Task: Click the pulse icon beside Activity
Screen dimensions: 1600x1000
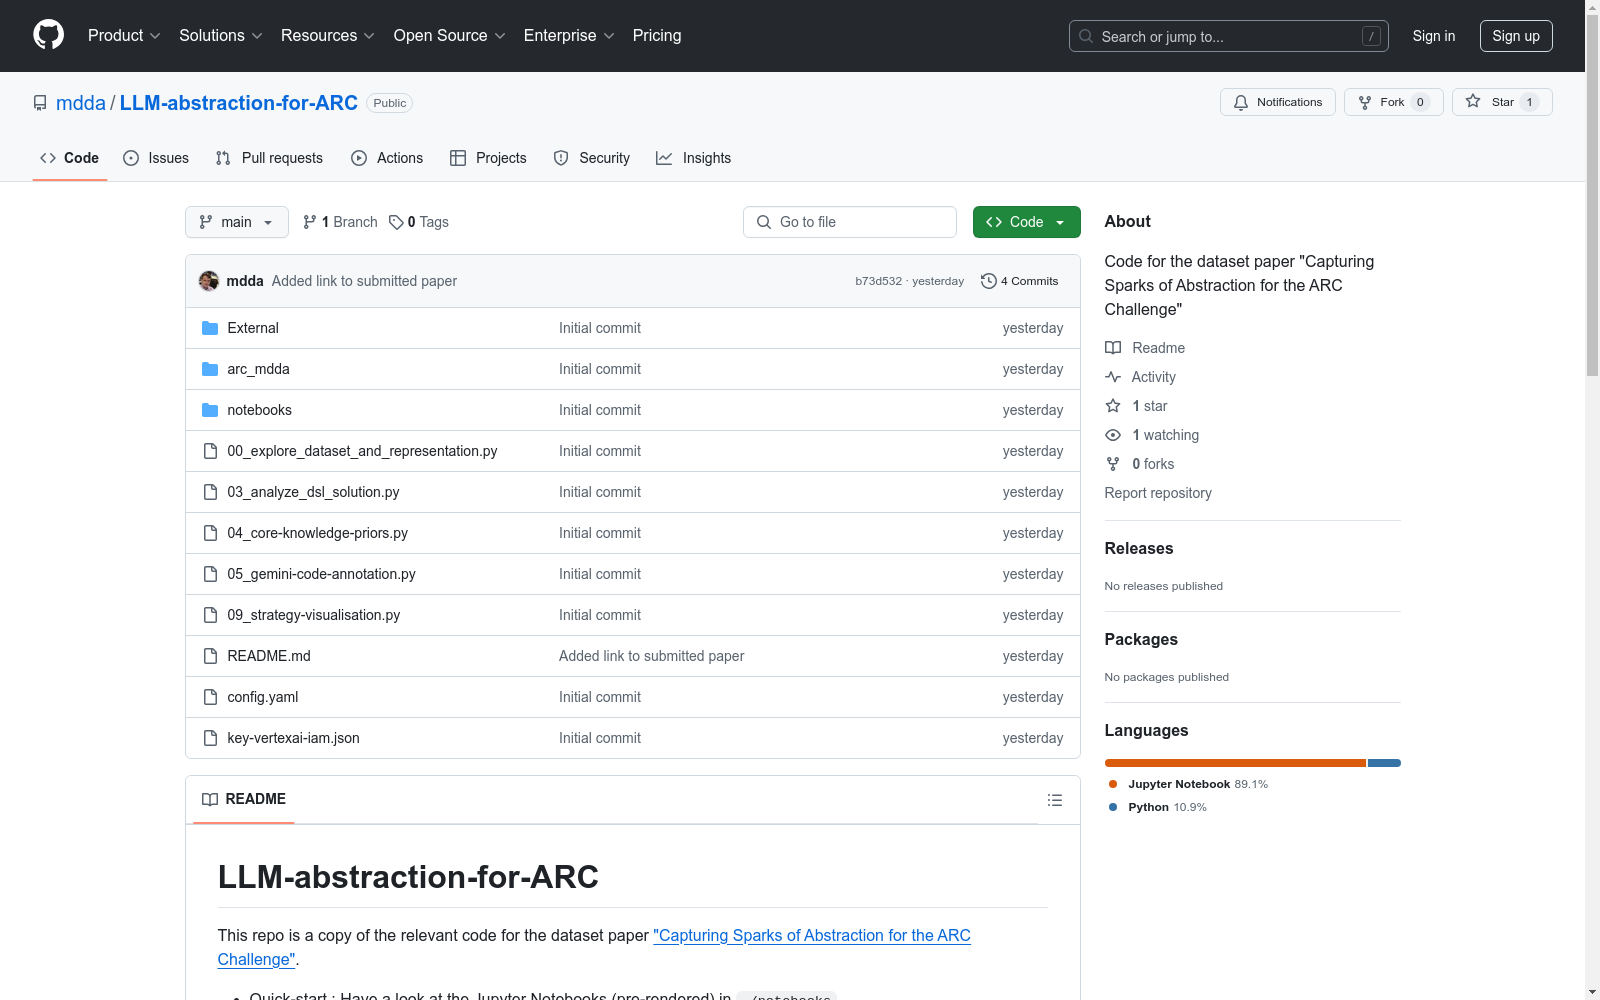Action: coord(1113,377)
